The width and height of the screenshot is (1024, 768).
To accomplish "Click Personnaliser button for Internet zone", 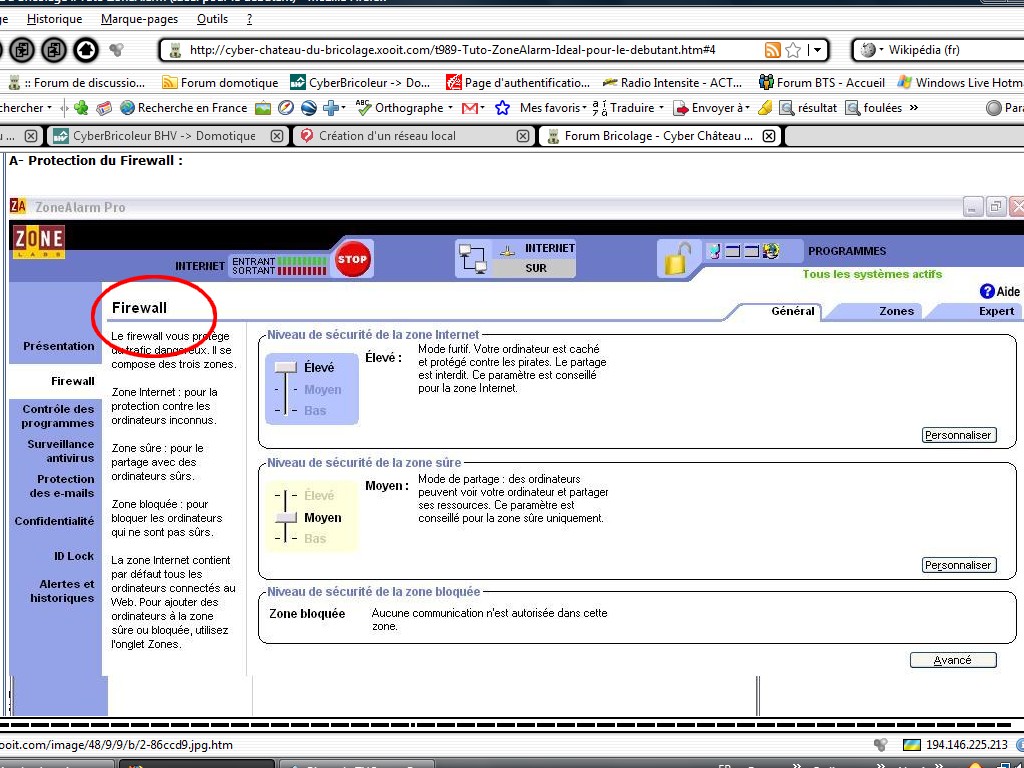I will point(959,435).
